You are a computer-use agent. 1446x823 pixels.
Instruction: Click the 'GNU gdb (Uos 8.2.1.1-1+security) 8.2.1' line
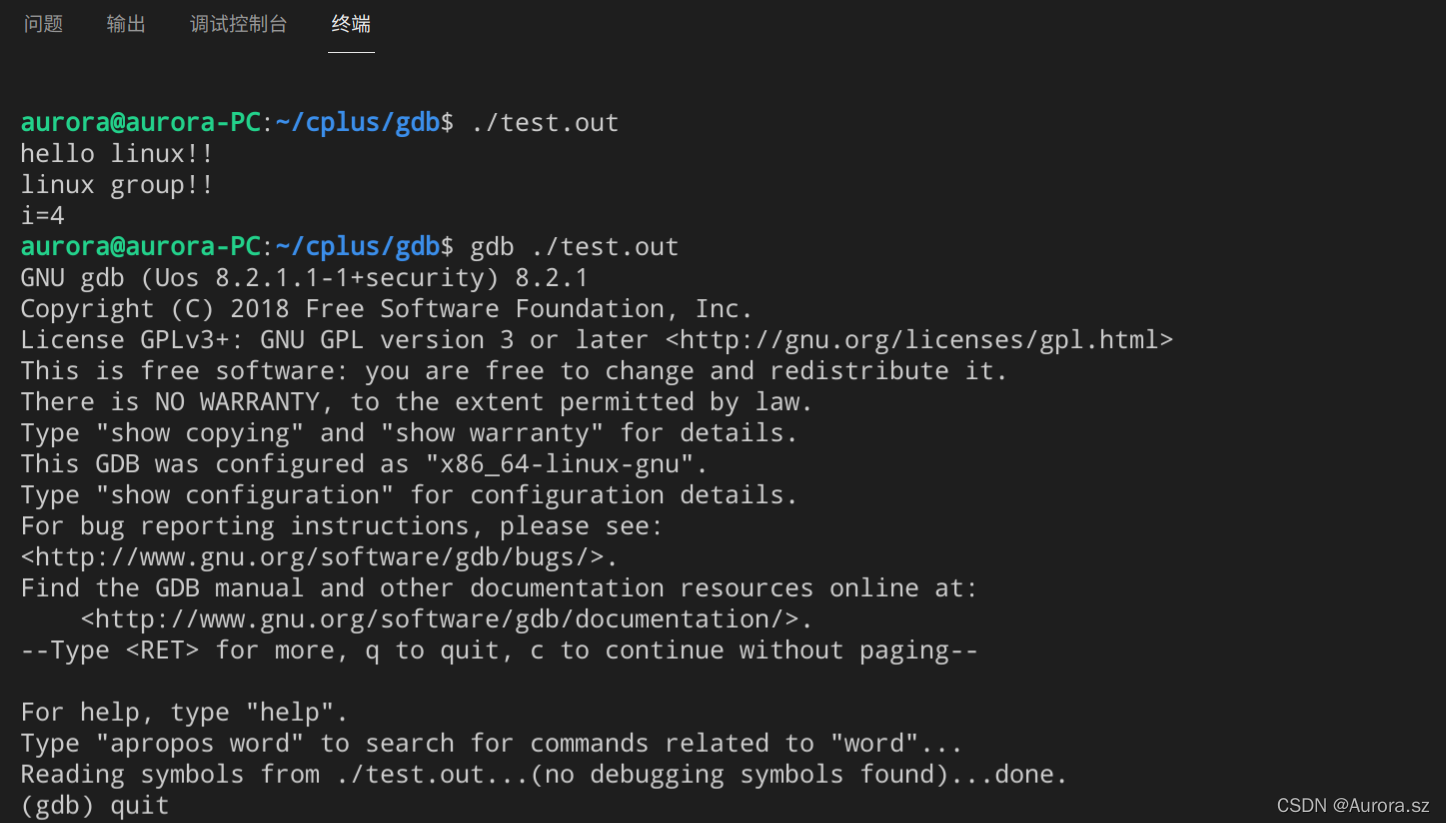point(304,278)
